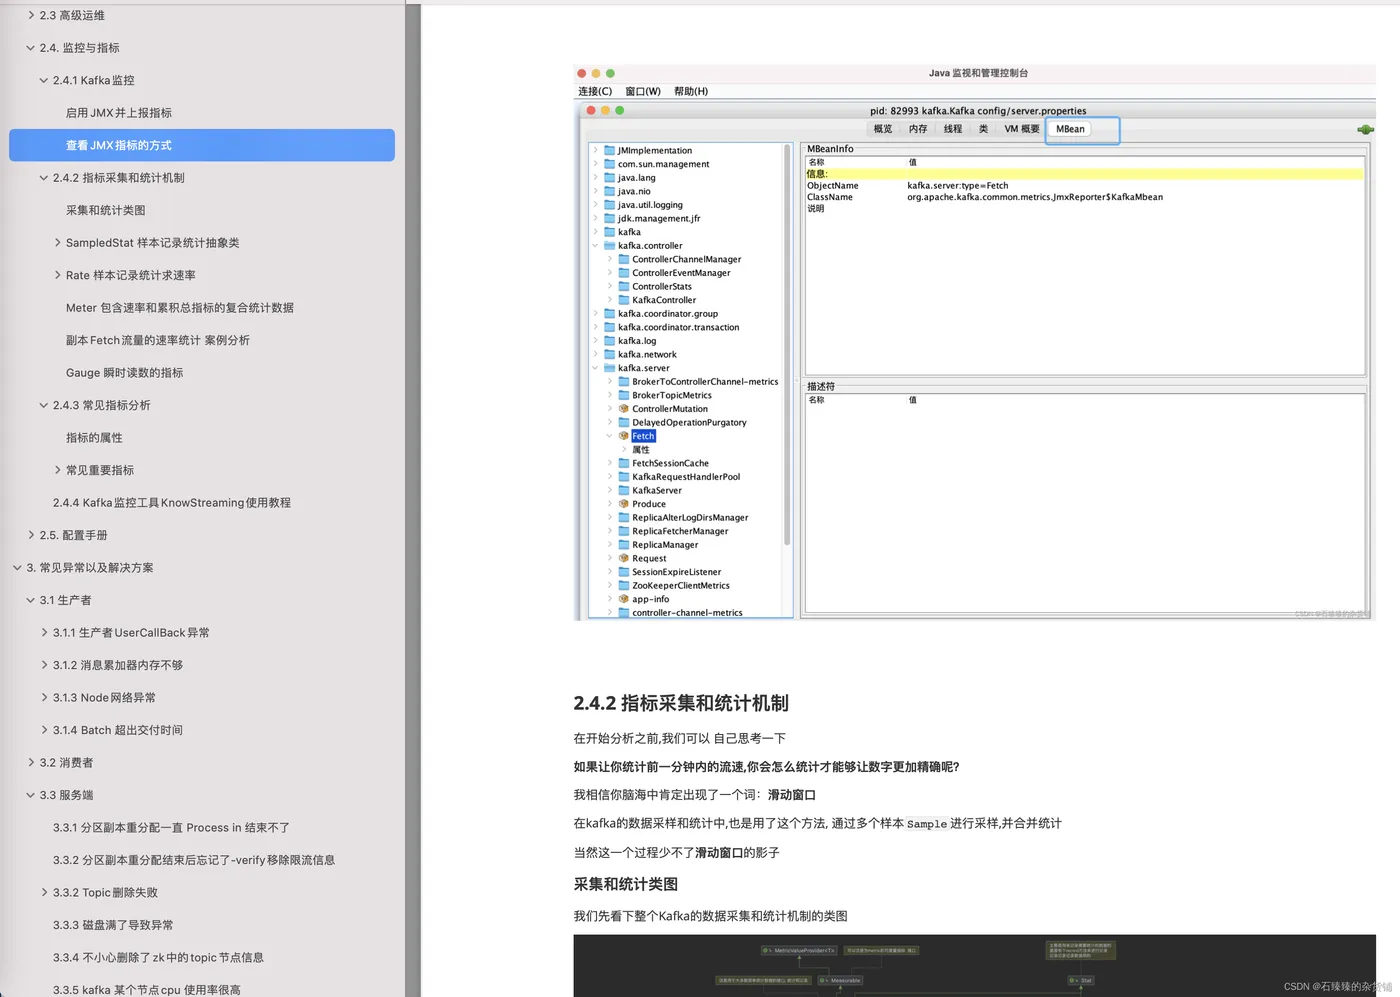
Task: Click the kafka.controller folder icon
Action: (610, 245)
